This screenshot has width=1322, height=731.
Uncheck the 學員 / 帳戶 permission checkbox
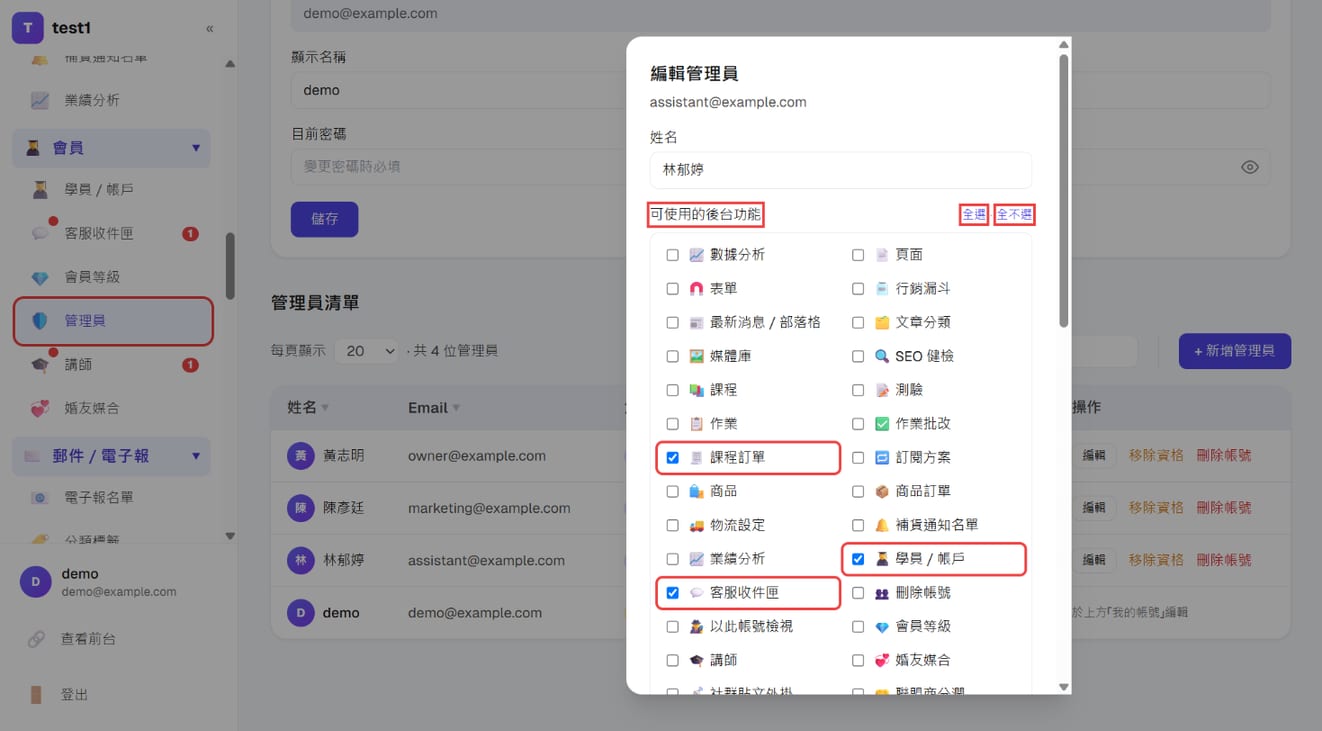click(858, 559)
